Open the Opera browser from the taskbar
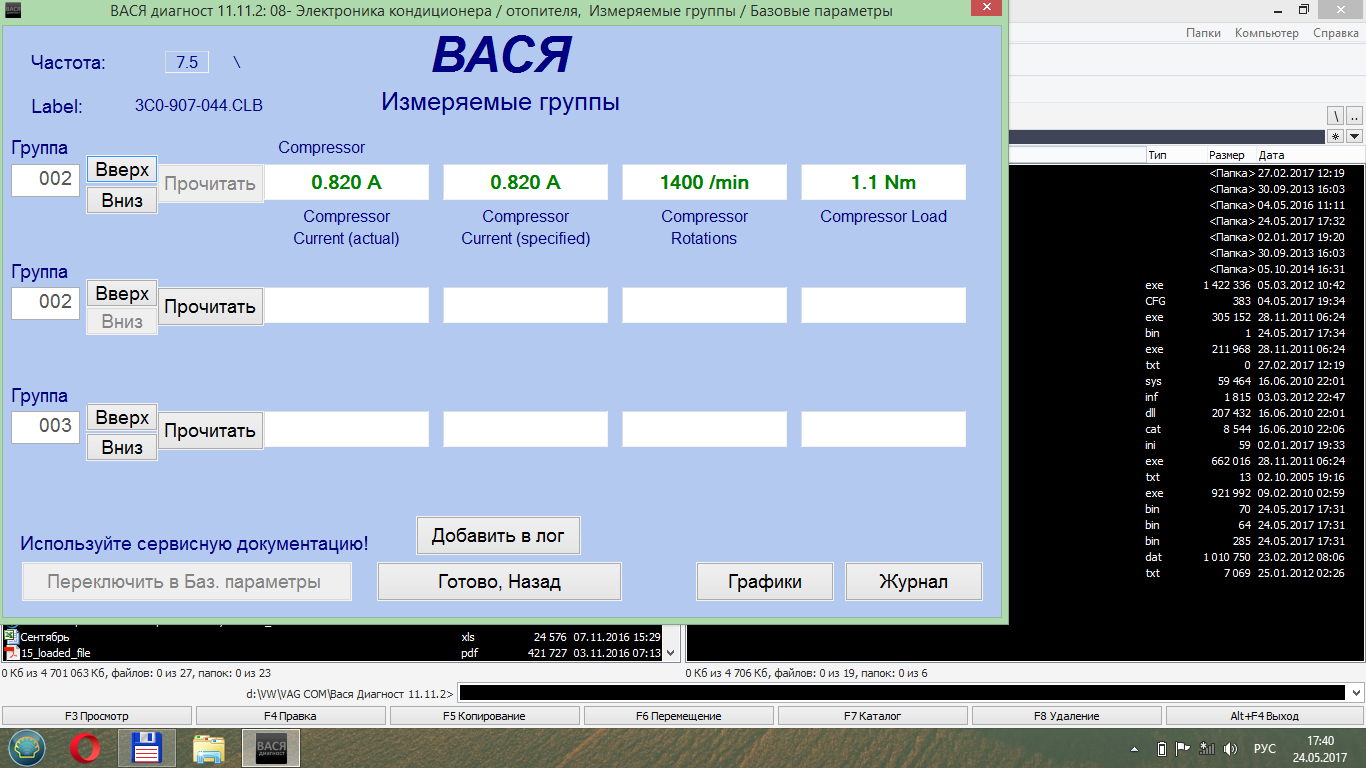Image resolution: width=1366 pixels, height=768 pixels. [x=85, y=748]
